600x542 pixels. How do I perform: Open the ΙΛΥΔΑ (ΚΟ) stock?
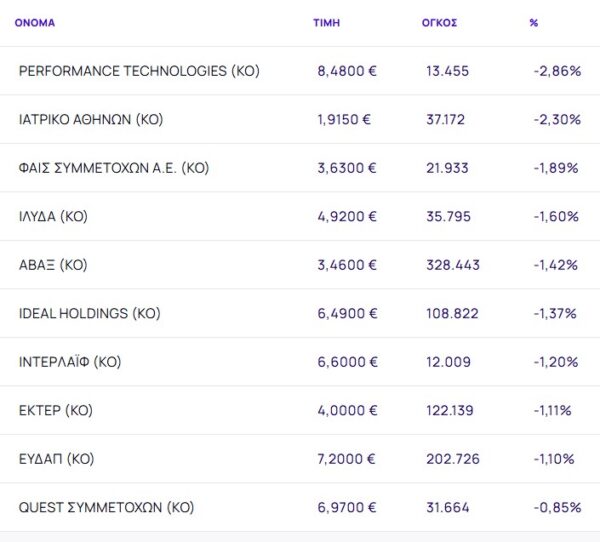click(x=53, y=216)
